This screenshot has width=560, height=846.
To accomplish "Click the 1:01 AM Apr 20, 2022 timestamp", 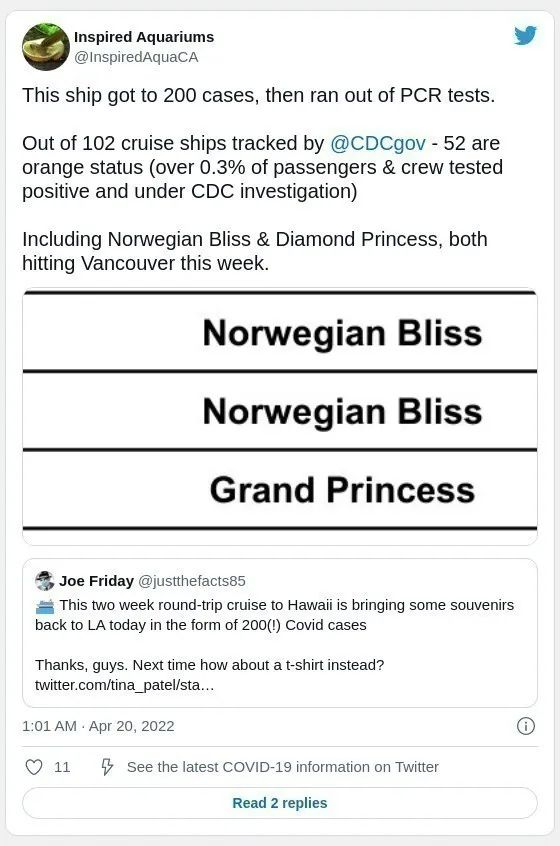I will tap(98, 726).
